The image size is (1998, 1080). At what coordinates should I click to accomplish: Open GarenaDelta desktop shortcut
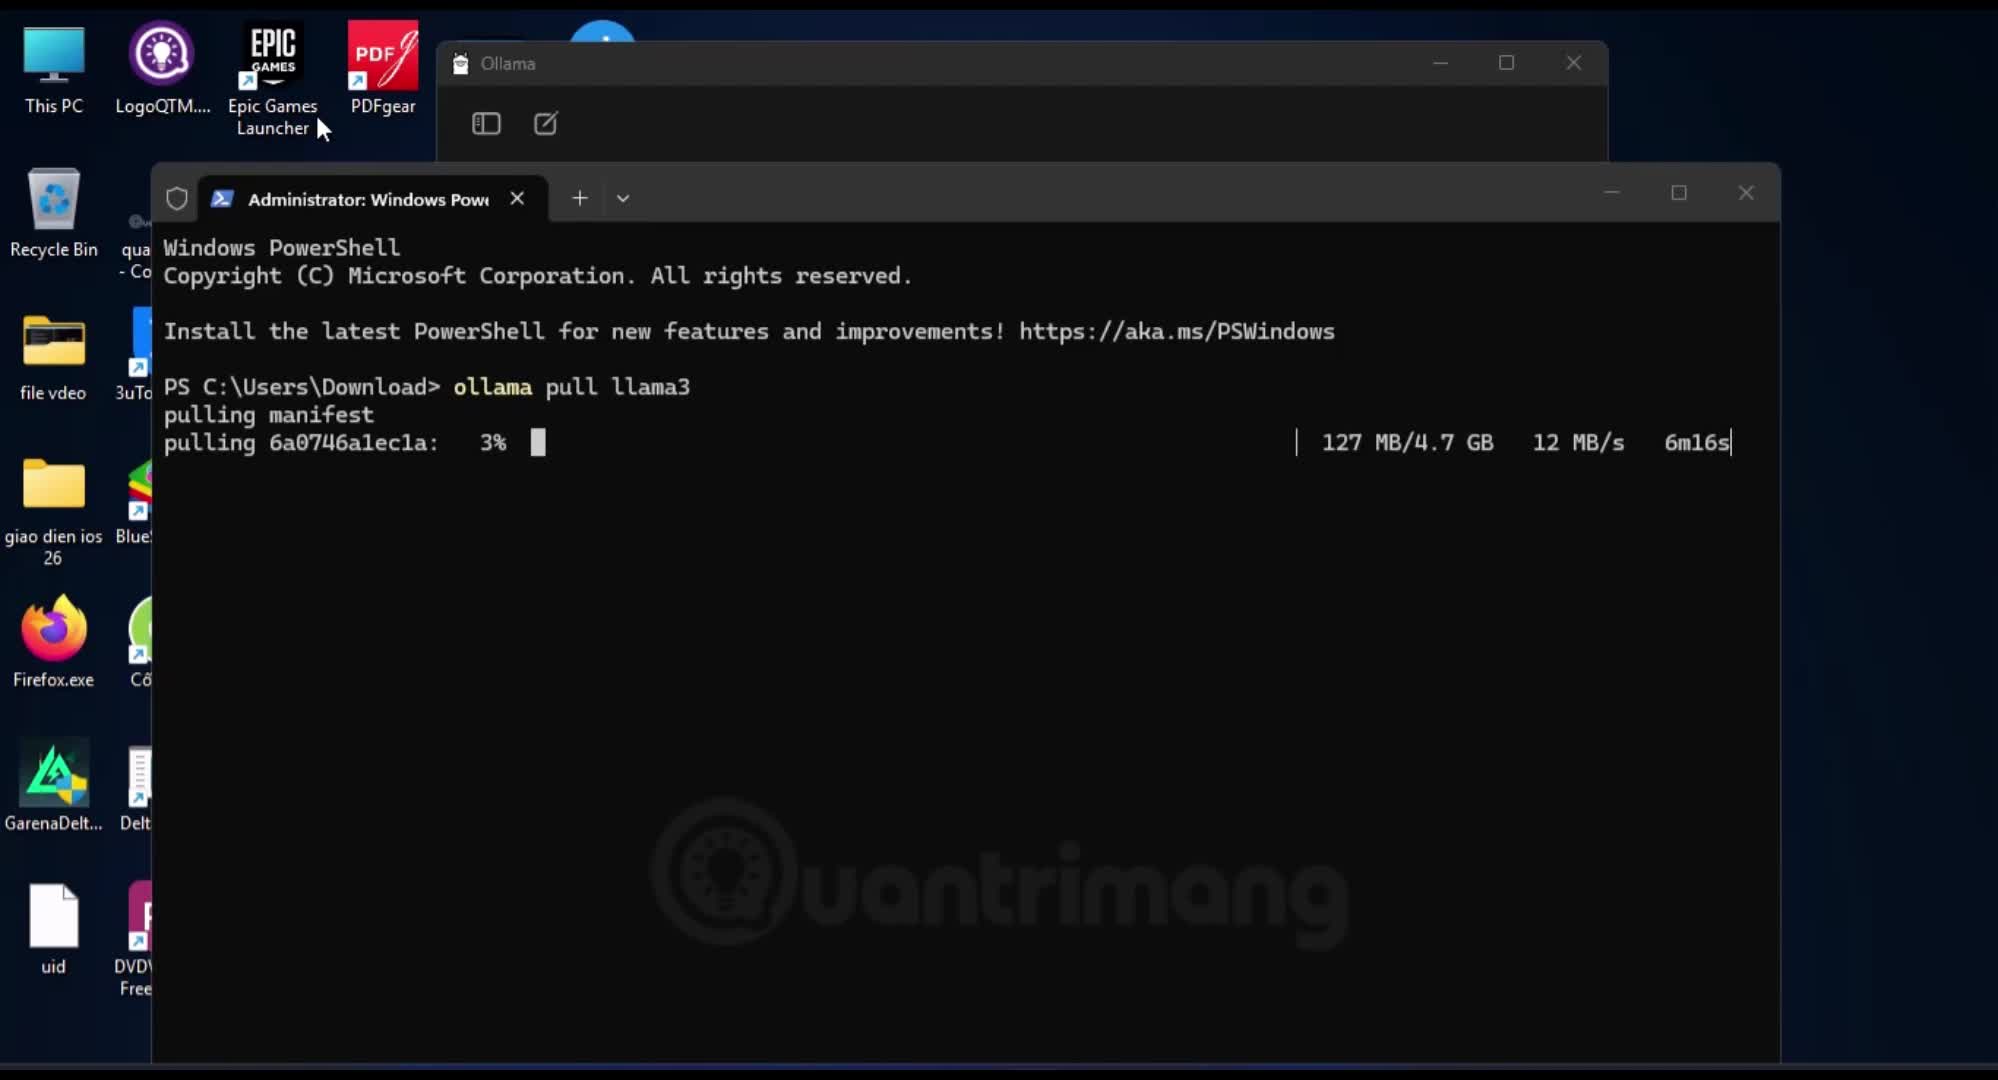54,787
